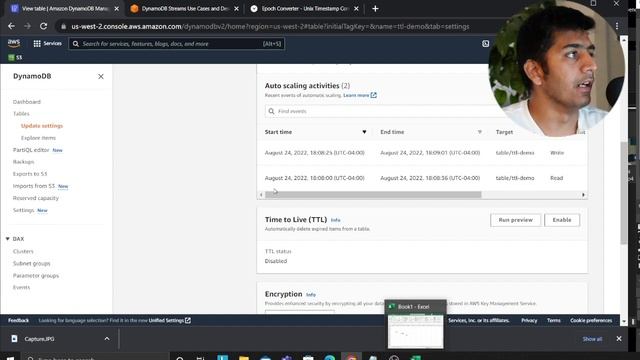
Task: Focus the AWS services search box
Action: pos(177,44)
